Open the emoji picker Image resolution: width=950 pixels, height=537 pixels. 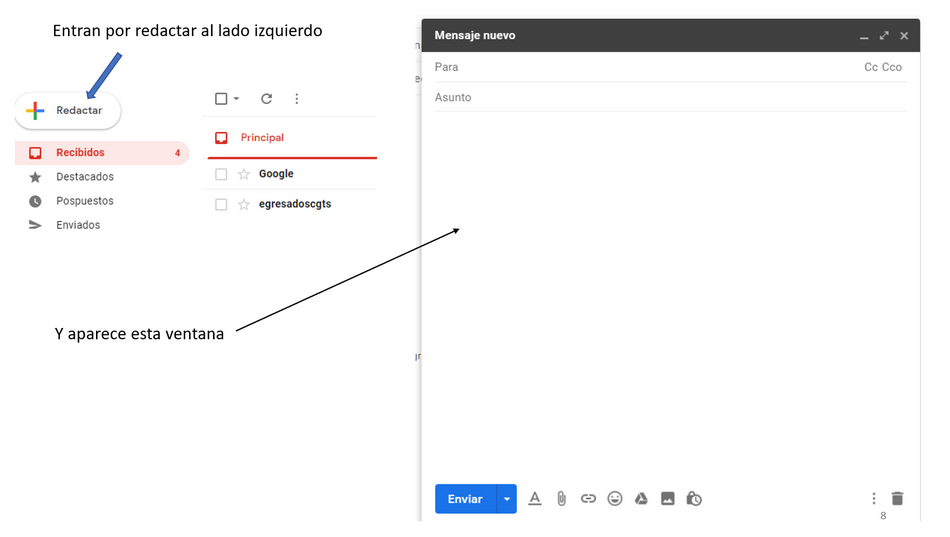(x=615, y=499)
